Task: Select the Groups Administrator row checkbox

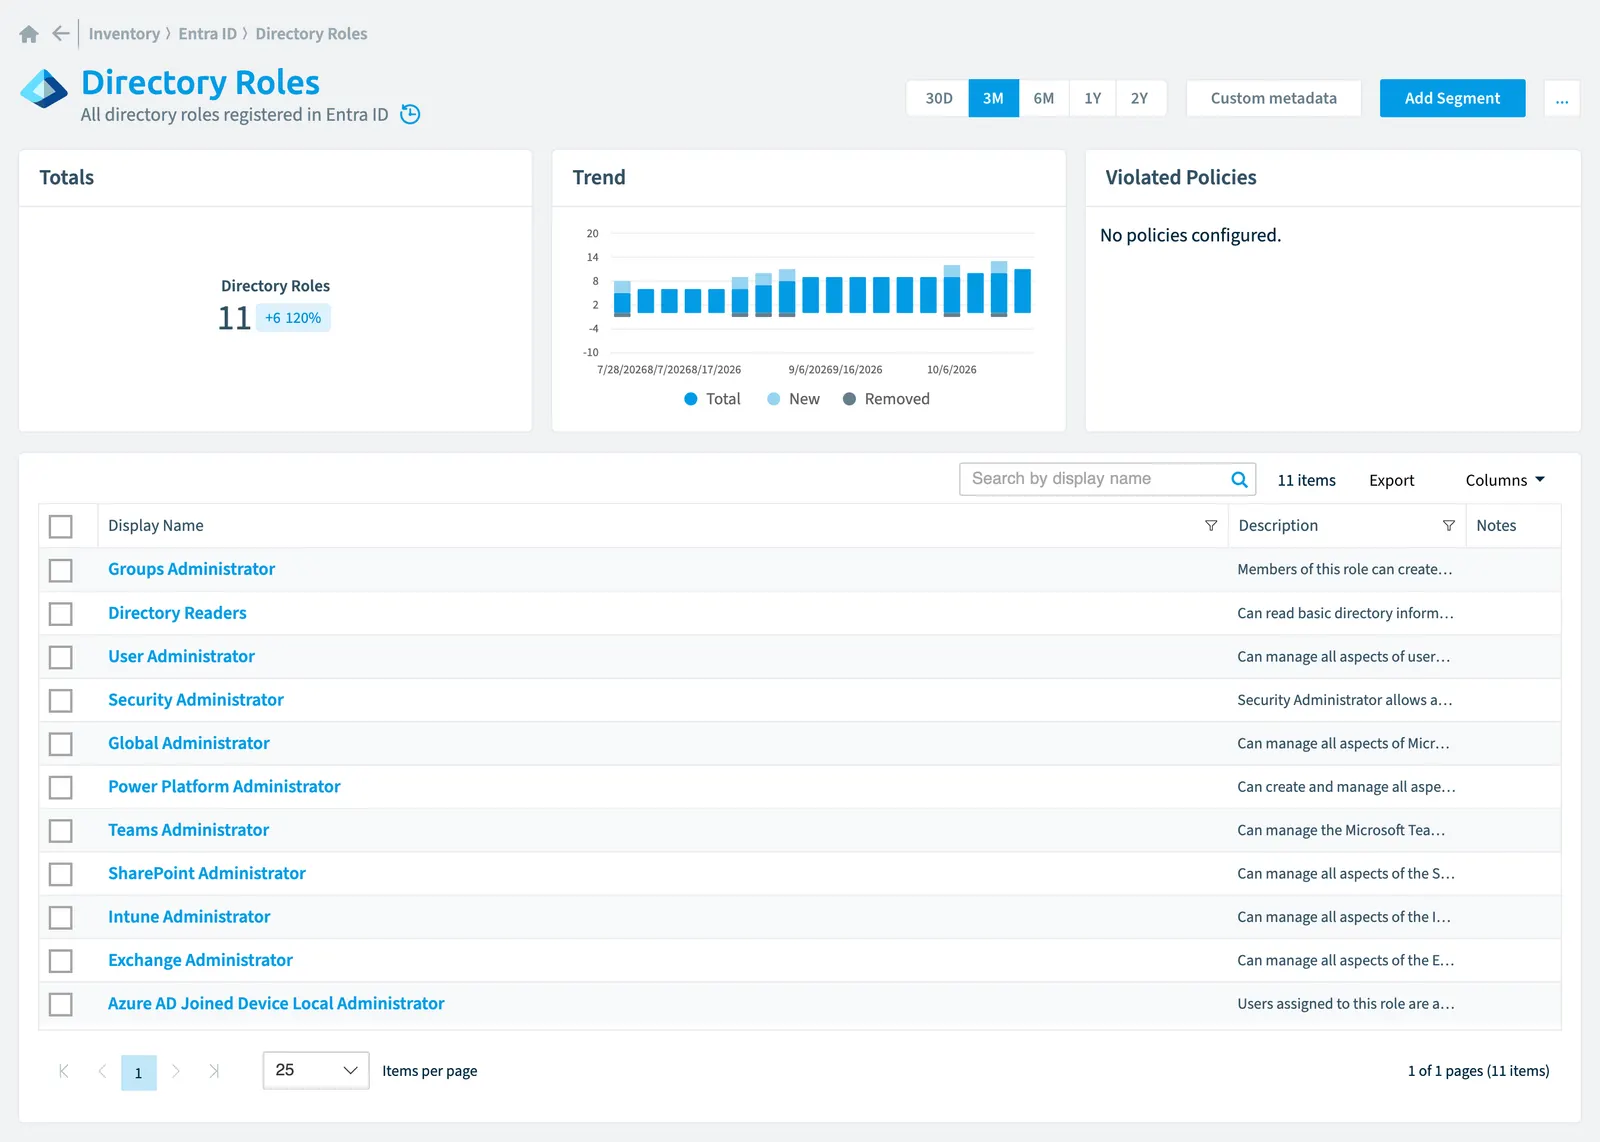Action: 61,570
